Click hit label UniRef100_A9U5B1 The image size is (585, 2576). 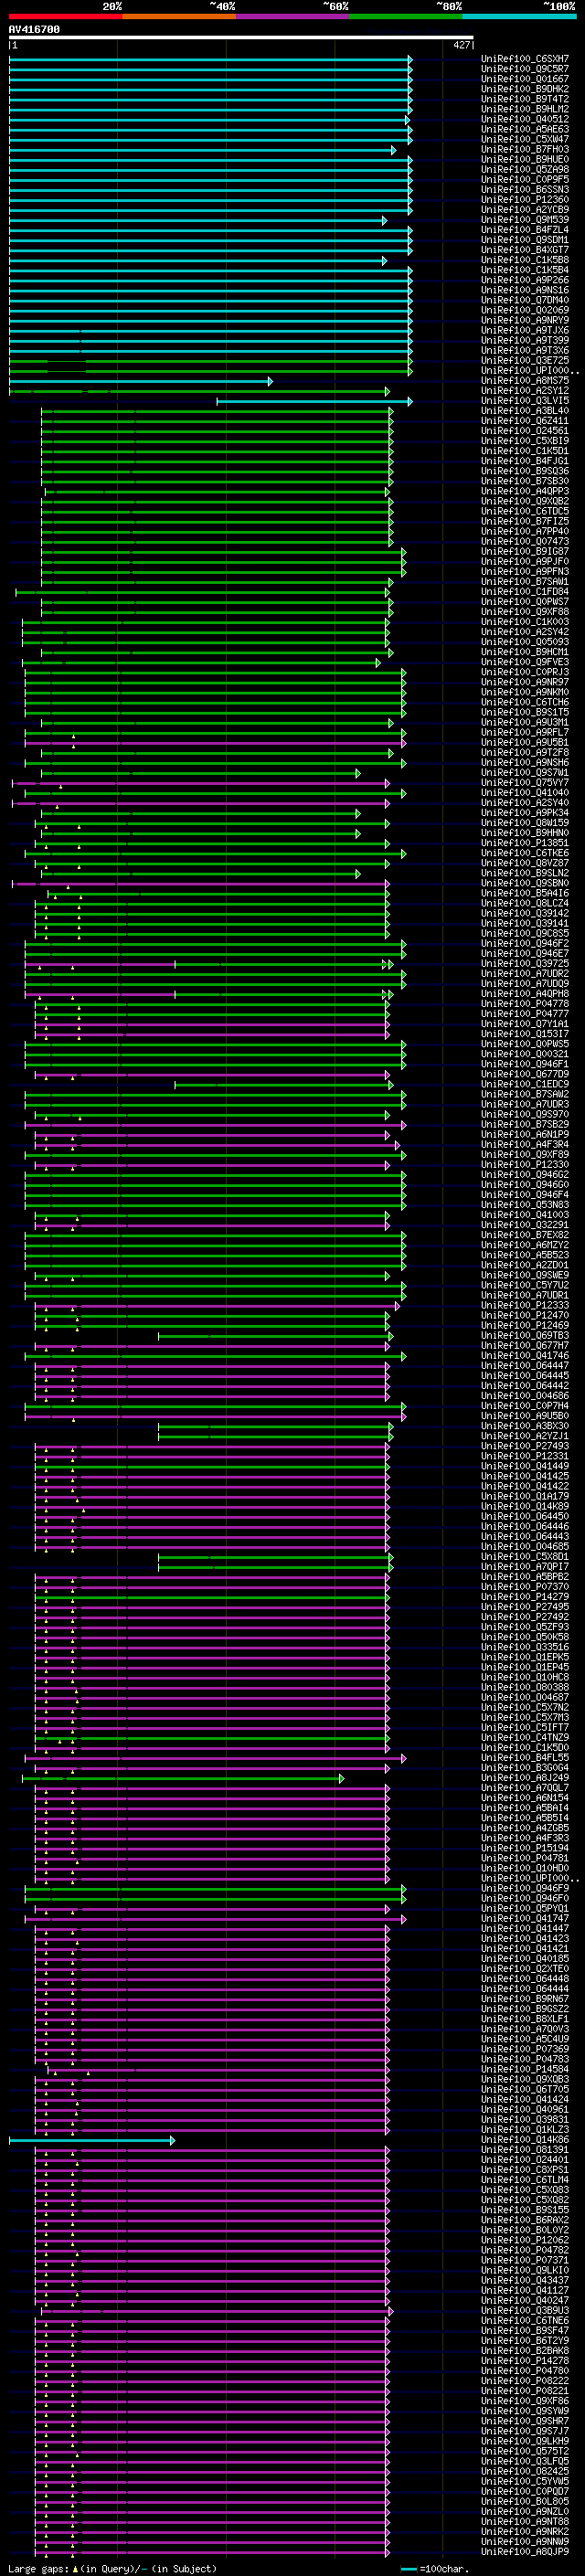[525, 743]
